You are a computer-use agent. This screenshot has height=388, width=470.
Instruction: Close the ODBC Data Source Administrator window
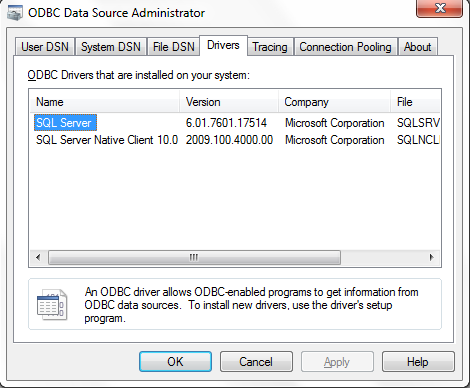439,8
